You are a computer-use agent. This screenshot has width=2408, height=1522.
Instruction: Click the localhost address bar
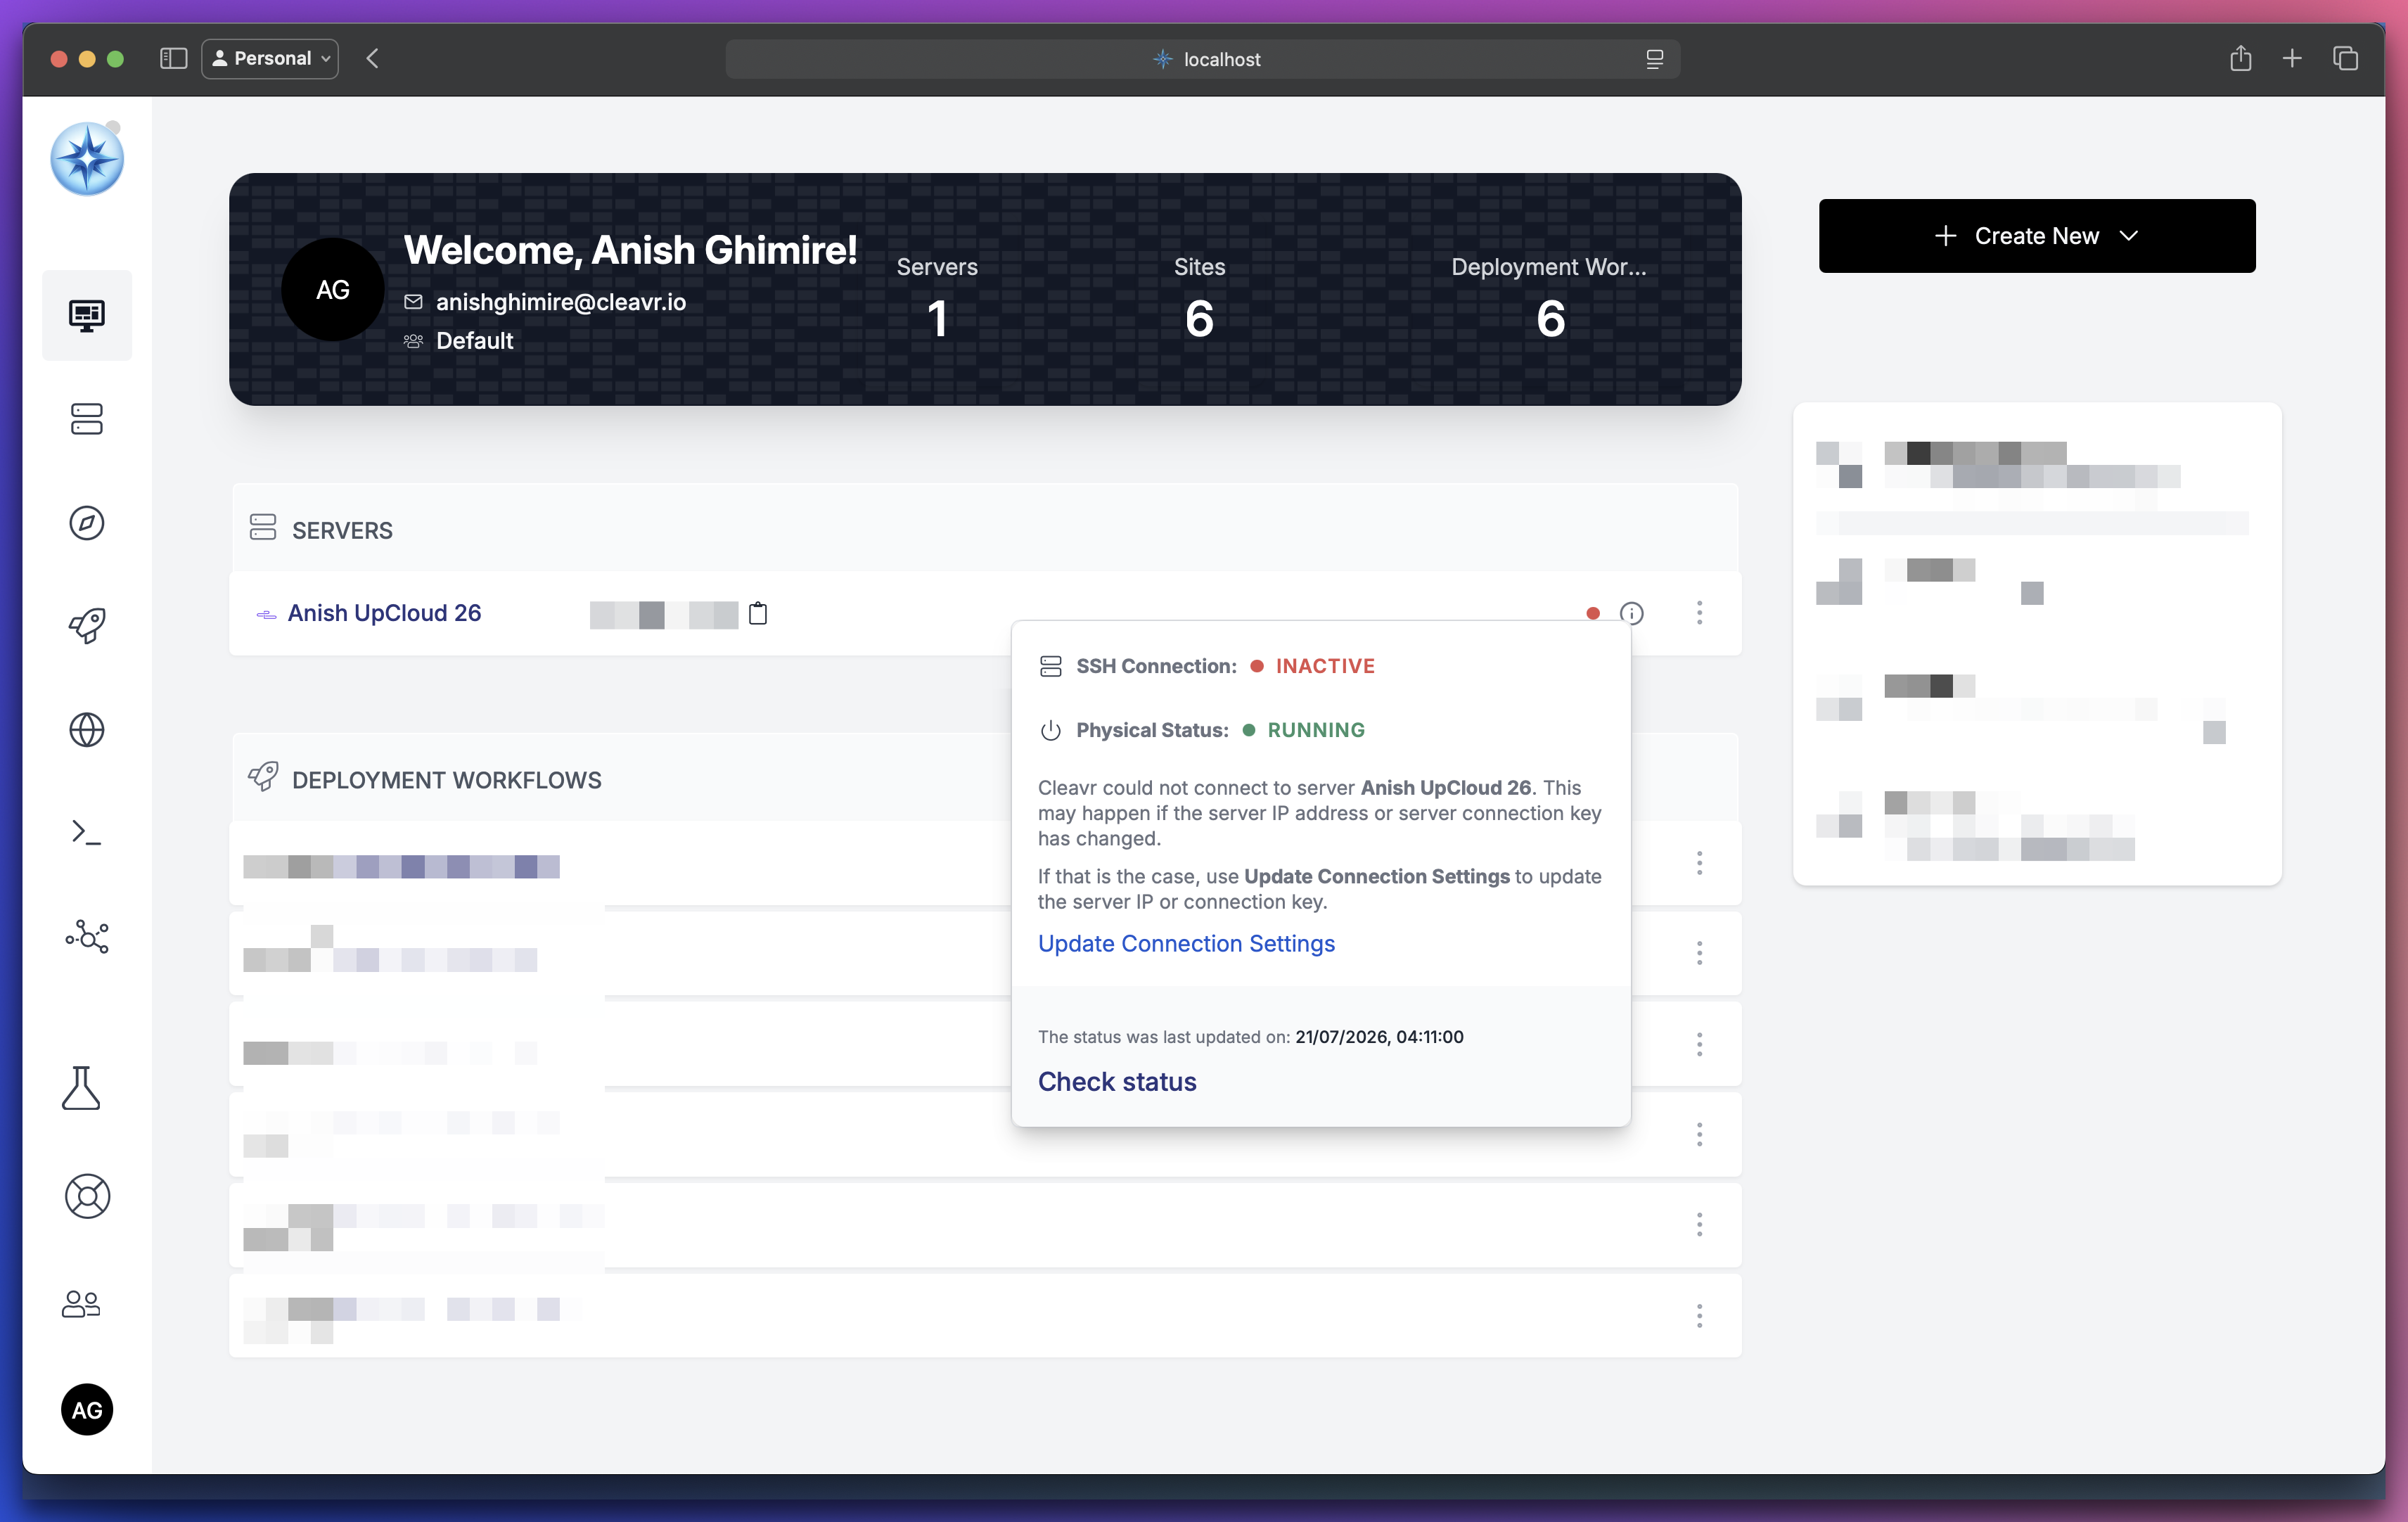1202,59
